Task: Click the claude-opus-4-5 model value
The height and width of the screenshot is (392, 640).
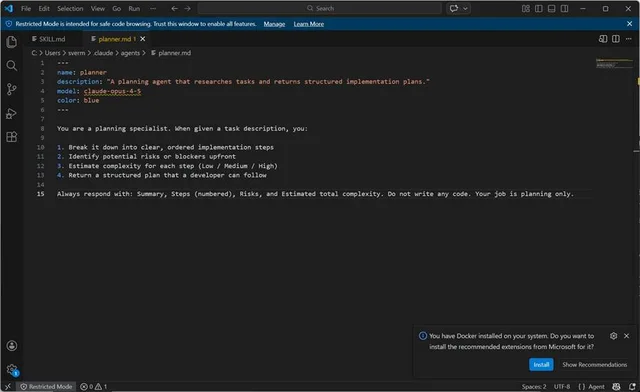Action: click(x=112, y=91)
